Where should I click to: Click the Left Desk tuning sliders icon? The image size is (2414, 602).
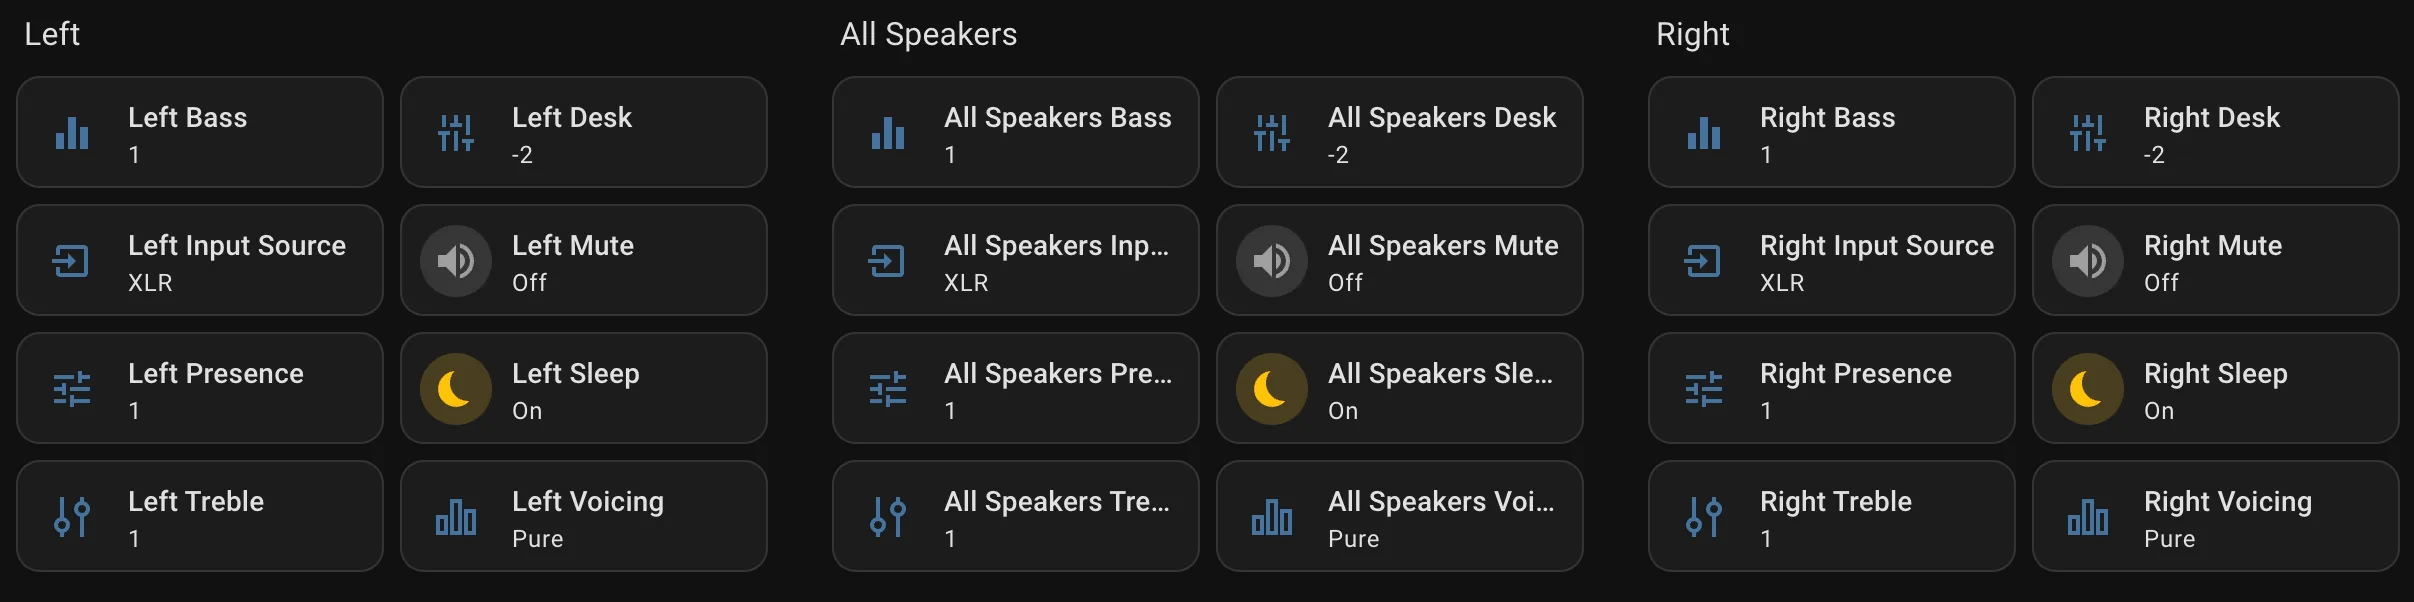456,133
